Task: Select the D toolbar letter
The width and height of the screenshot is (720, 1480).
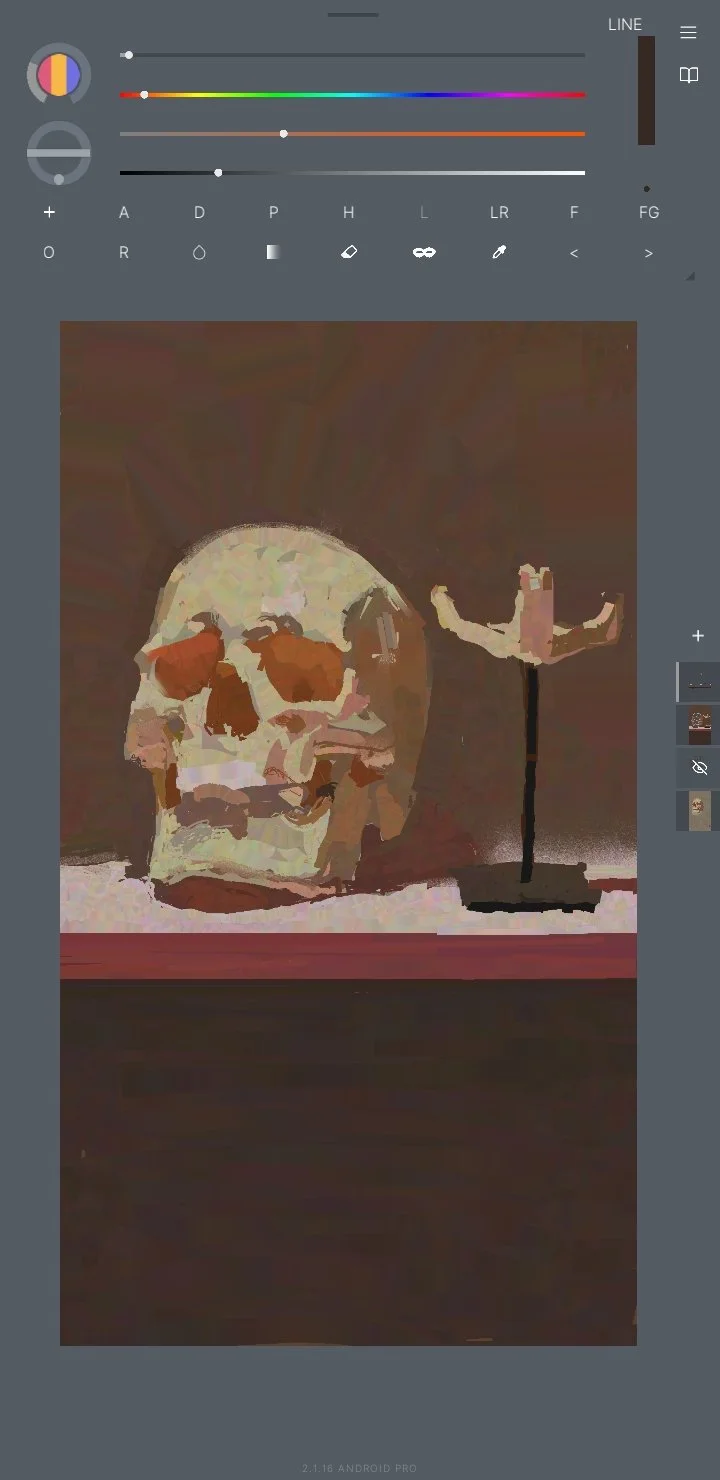Action: tap(199, 212)
